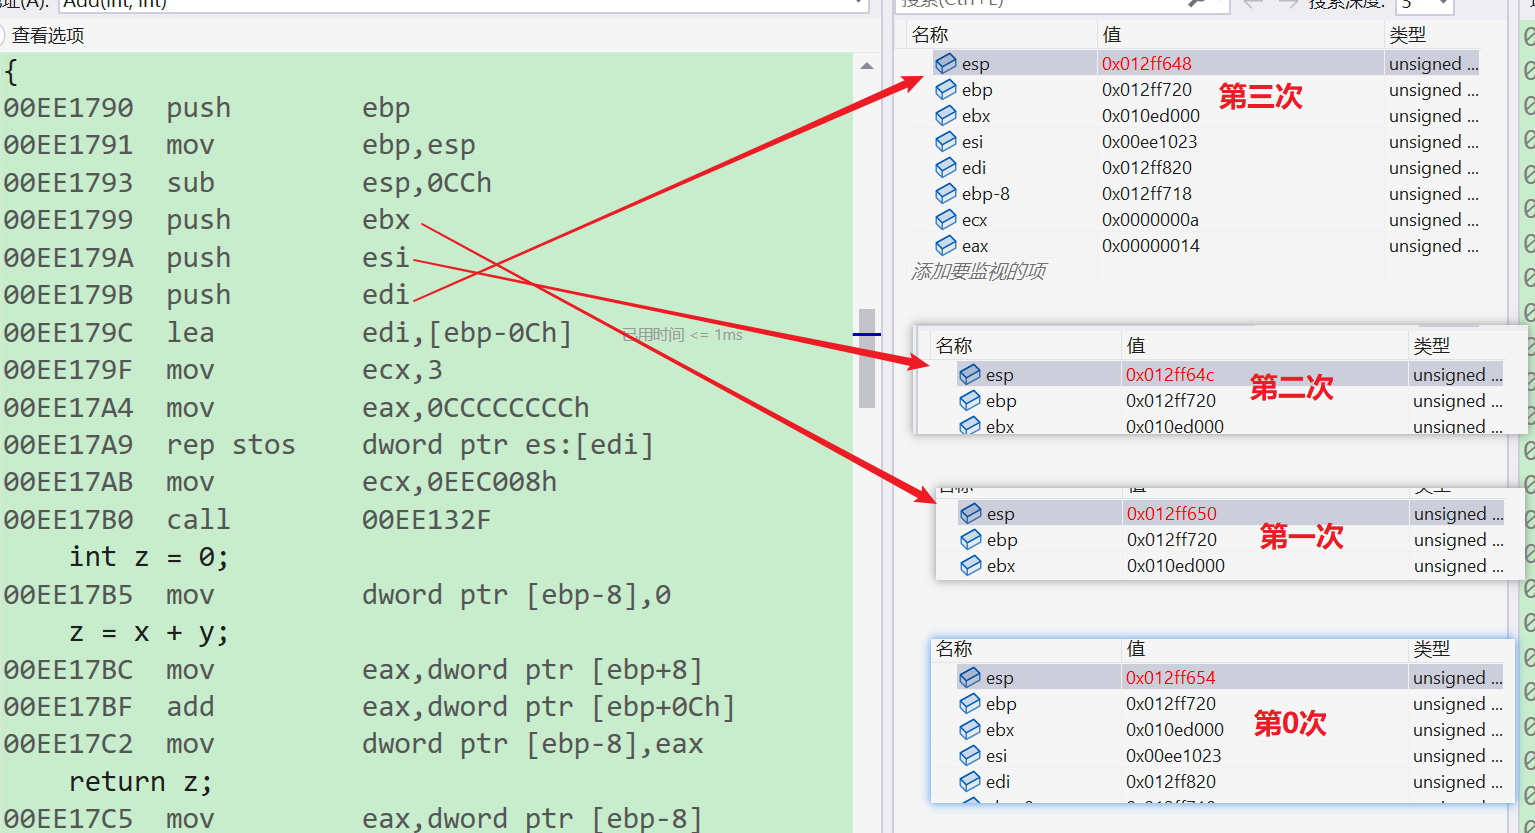The image size is (1535, 833).
Task: Click the 添加要监视的项 add-watch field
Action: [x=978, y=271]
